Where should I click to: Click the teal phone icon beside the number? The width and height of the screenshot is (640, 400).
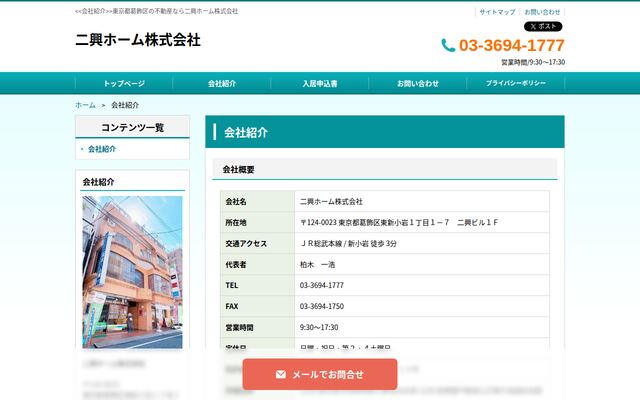[x=448, y=45]
